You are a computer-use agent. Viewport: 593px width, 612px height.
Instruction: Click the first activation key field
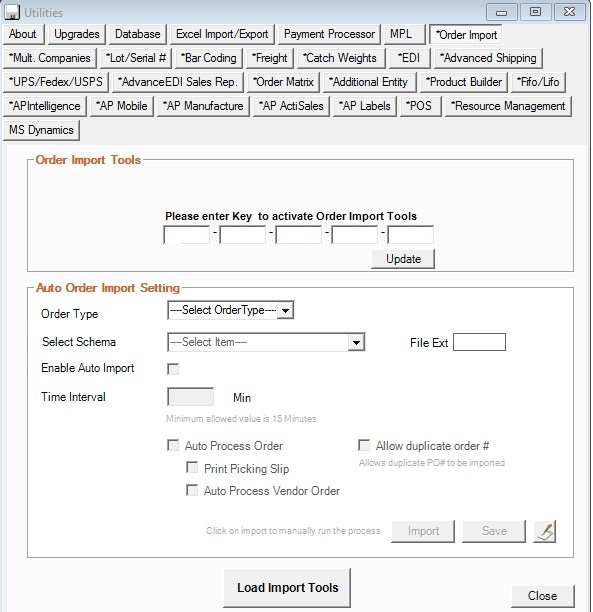(x=187, y=235)
